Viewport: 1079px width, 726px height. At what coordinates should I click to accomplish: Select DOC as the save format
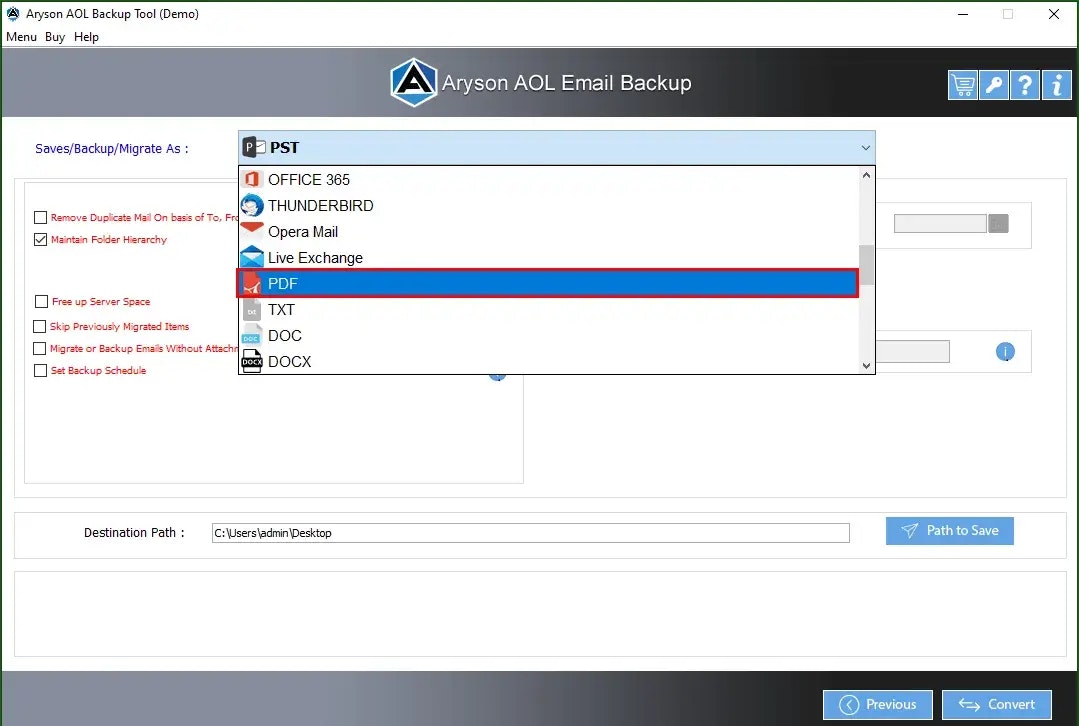coord(548,336)
